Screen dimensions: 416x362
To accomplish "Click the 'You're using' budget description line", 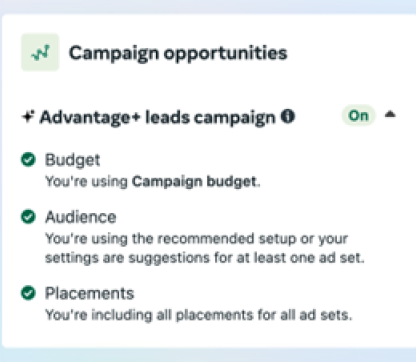I will (x=153, y=182).
